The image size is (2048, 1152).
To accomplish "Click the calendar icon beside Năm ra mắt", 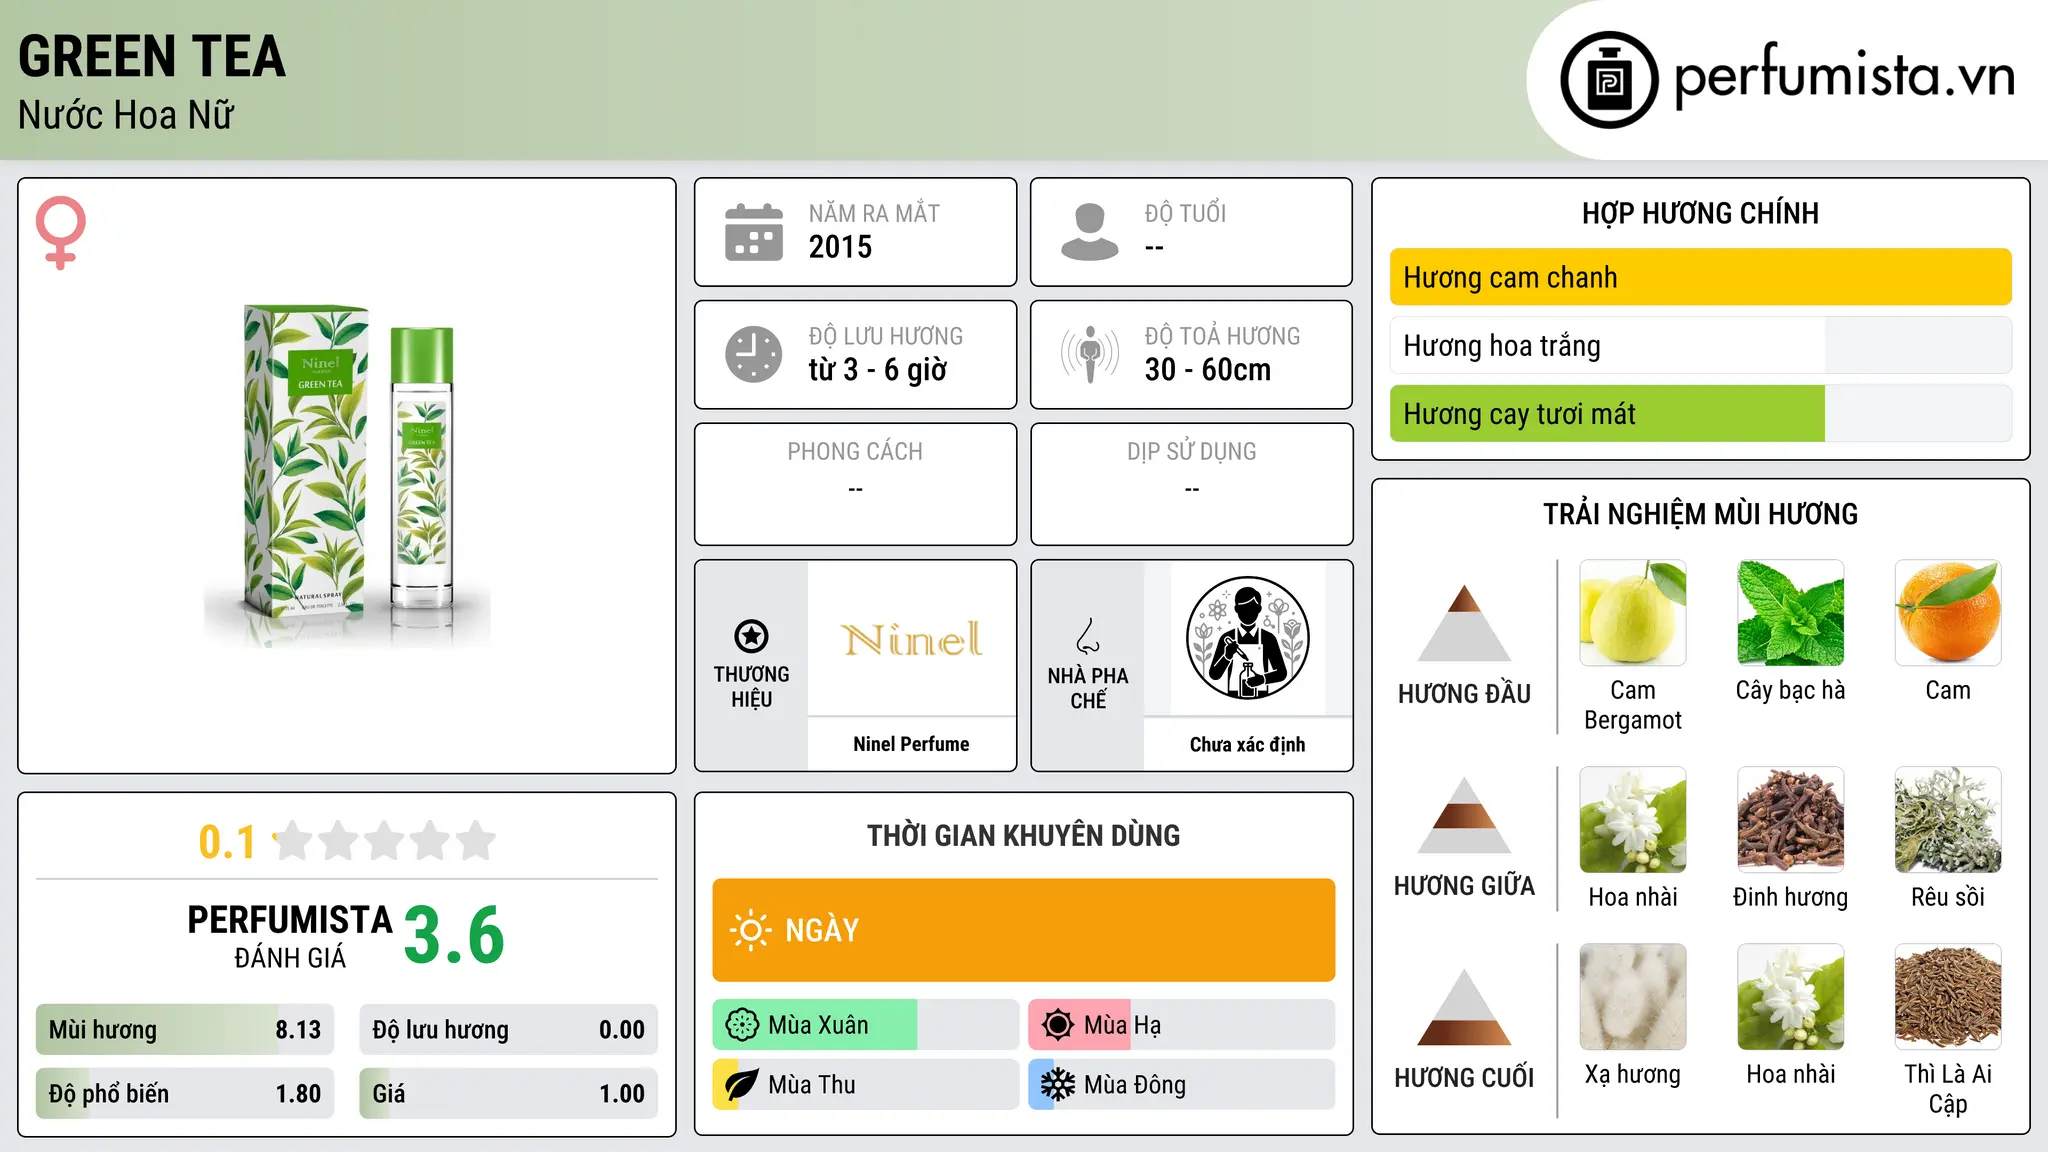I will coord(754,232).
